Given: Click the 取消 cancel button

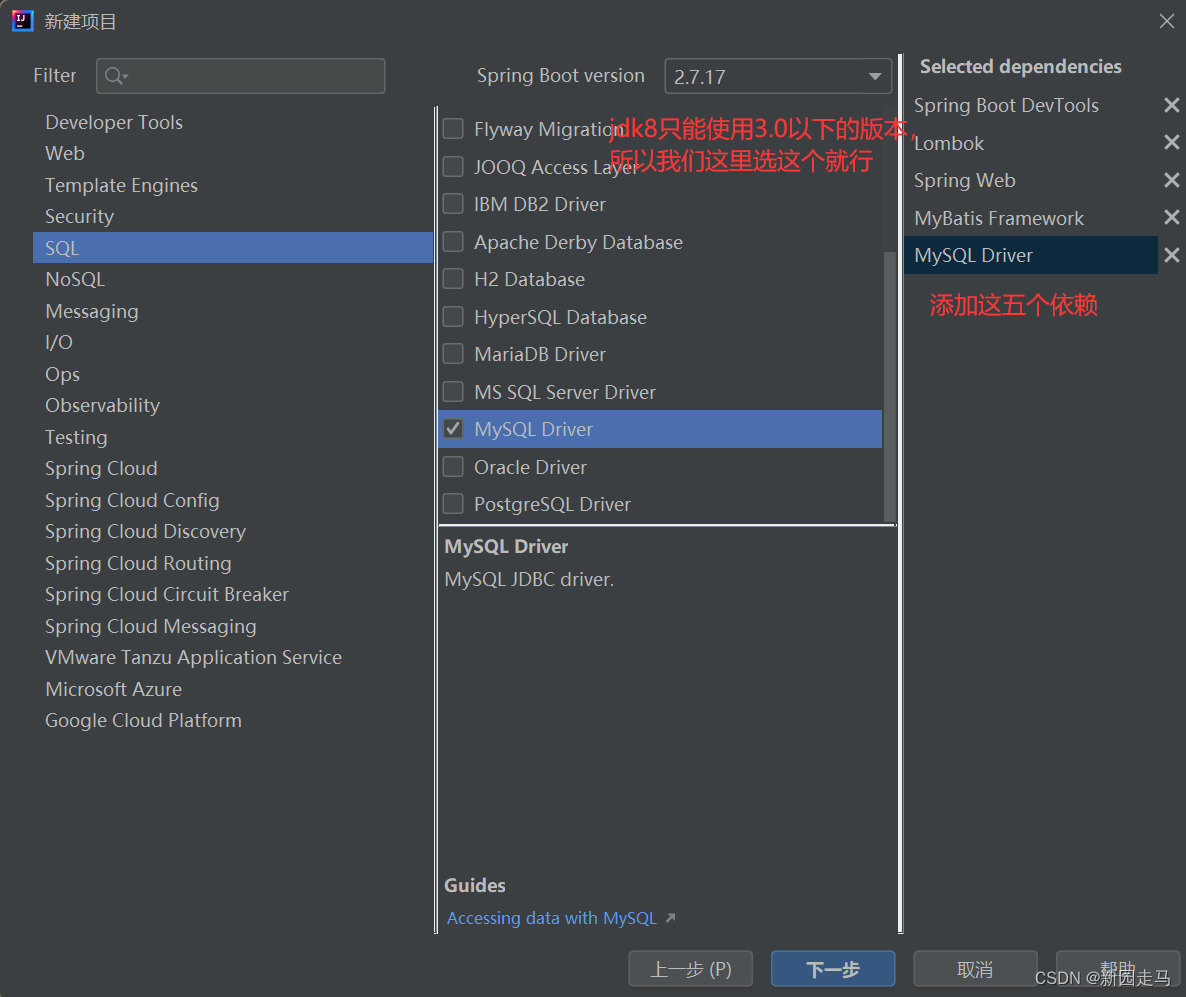Looking at the screenshot, I should tap(975, 969).
